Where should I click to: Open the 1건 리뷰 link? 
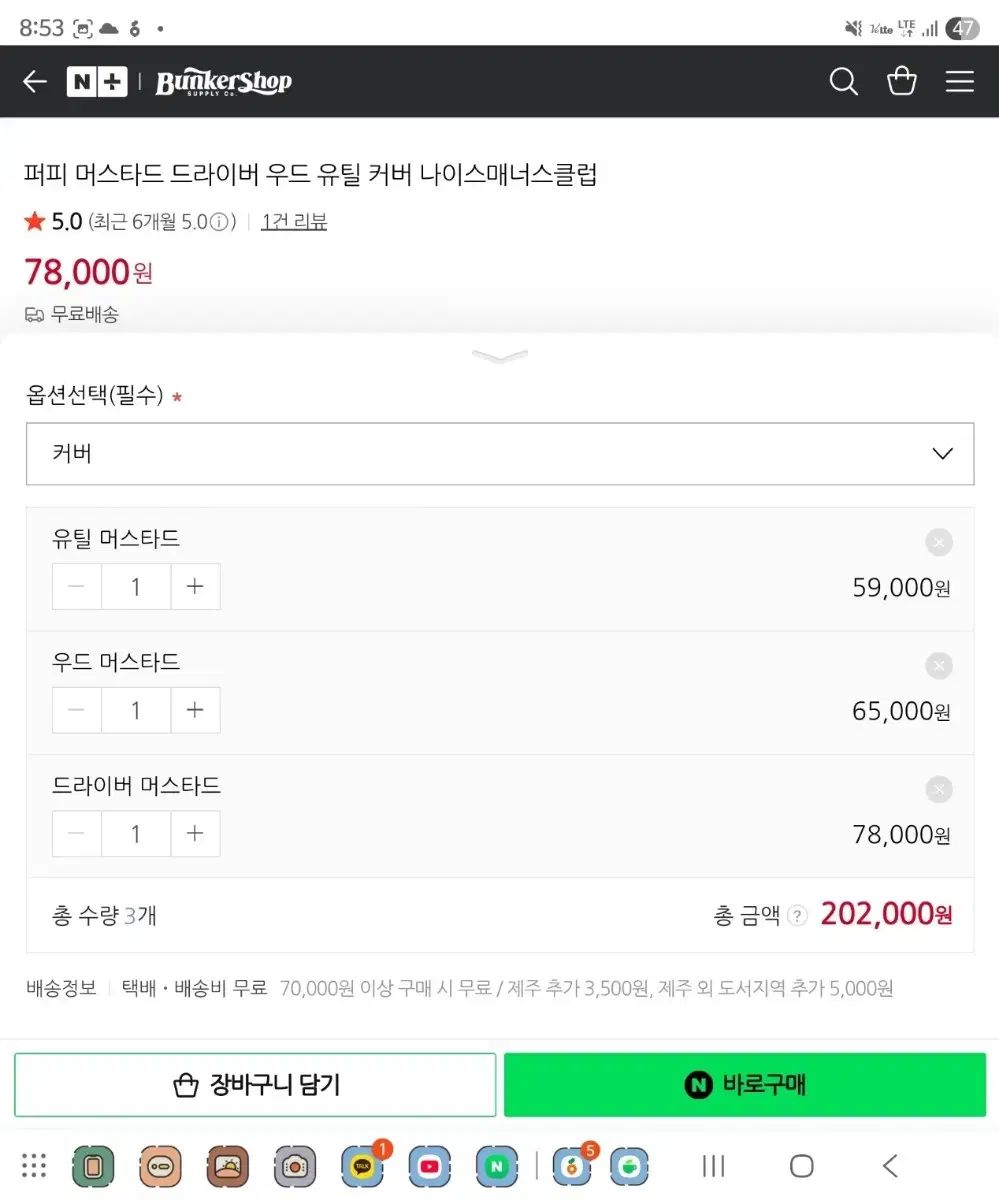click(x=294, y=222)
